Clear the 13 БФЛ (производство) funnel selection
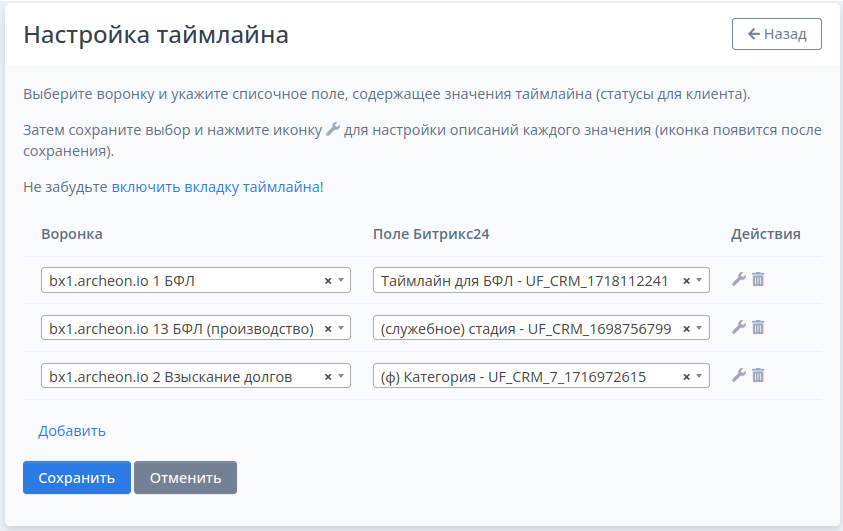 tap(328, 329)
